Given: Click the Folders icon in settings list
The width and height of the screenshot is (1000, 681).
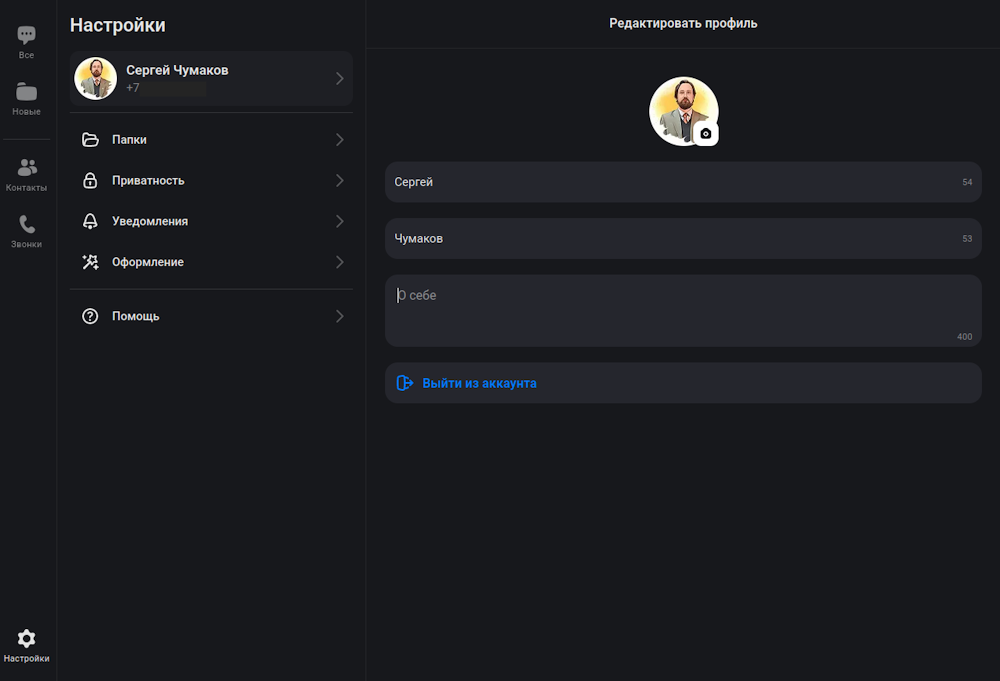Looking at the screenshot, I should click(90, 140).
